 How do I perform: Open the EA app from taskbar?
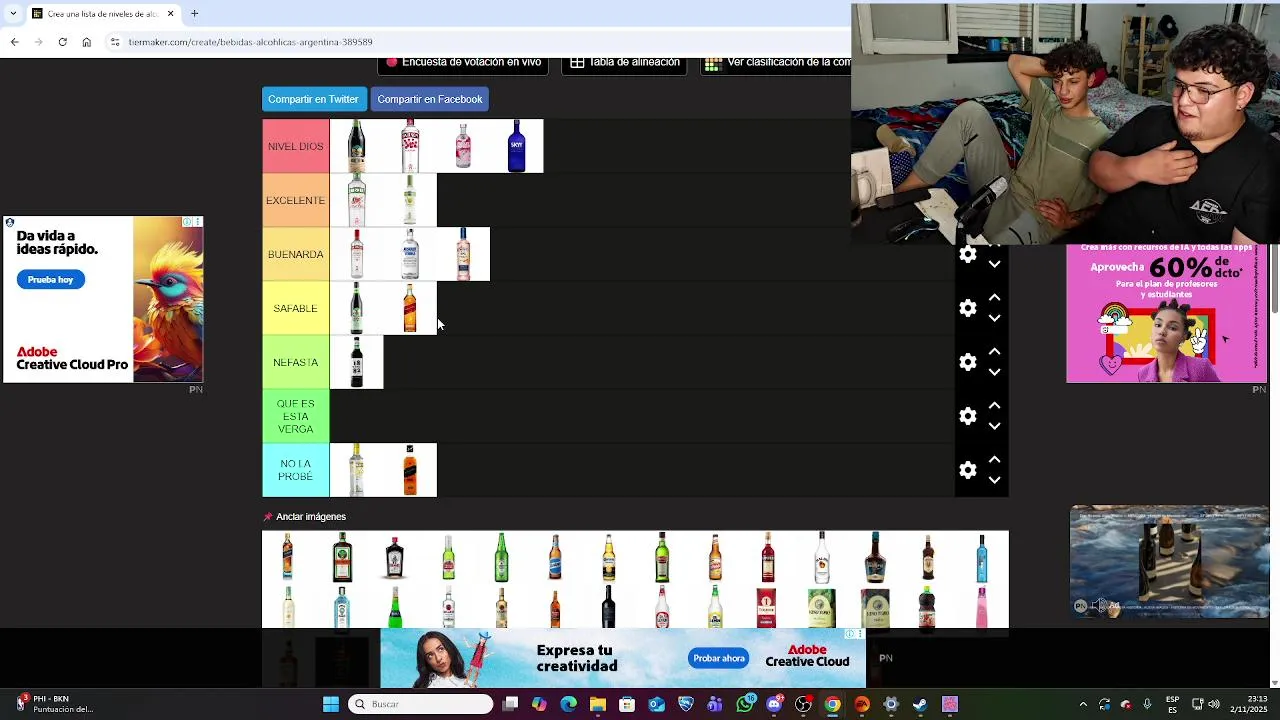click(862, 704)
